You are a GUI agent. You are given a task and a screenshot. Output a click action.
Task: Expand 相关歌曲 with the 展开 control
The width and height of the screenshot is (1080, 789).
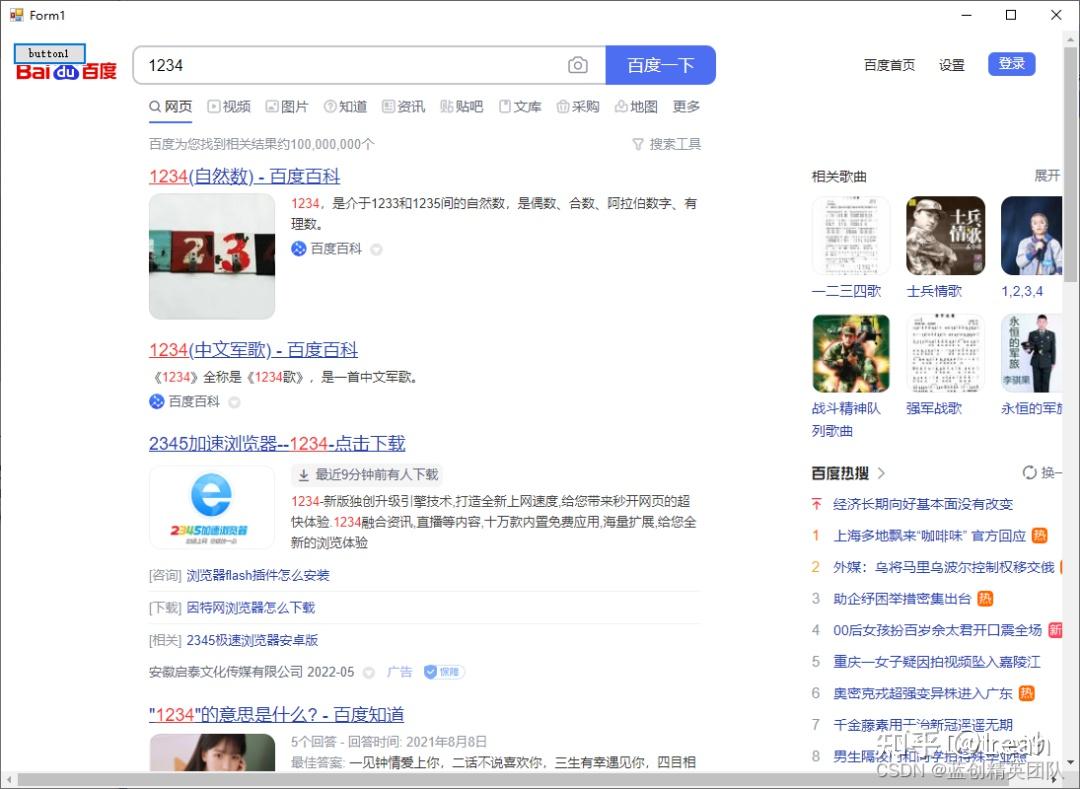[1046, 173]
